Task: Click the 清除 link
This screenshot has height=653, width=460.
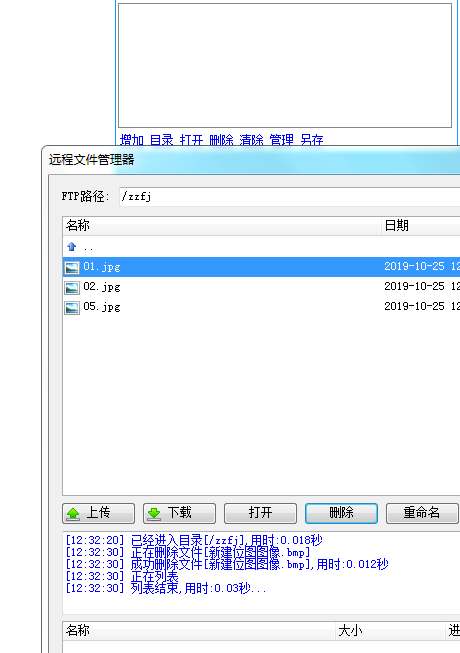Action: [x=251, y=140]
